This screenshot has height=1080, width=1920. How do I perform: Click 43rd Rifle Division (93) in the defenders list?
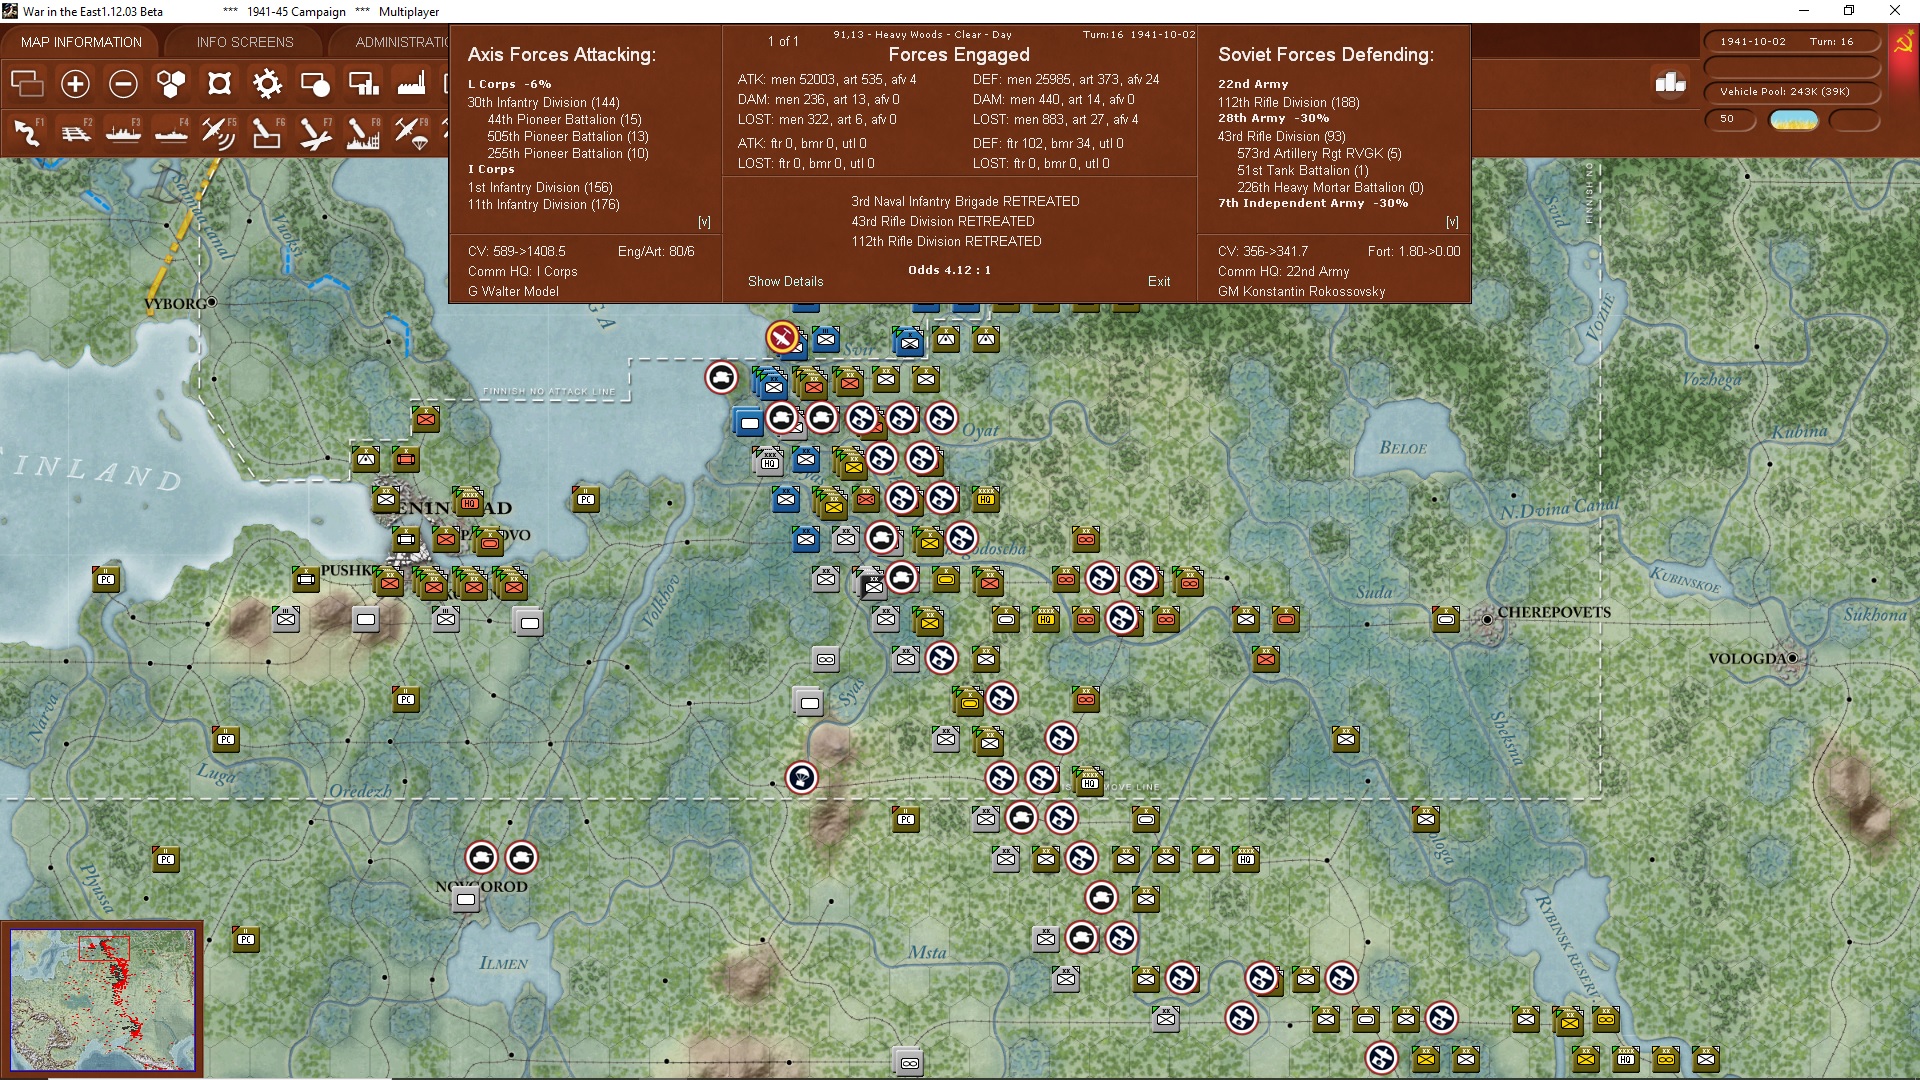(1281, 136)
